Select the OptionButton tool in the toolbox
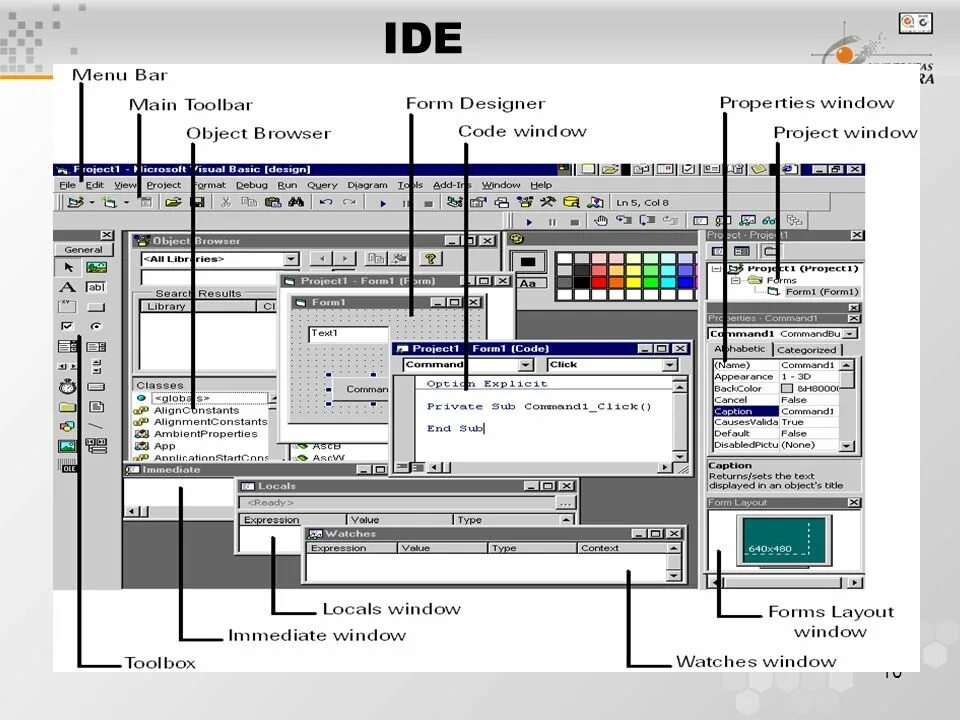The height and width of the screenshot is (720, 960). 96,326
